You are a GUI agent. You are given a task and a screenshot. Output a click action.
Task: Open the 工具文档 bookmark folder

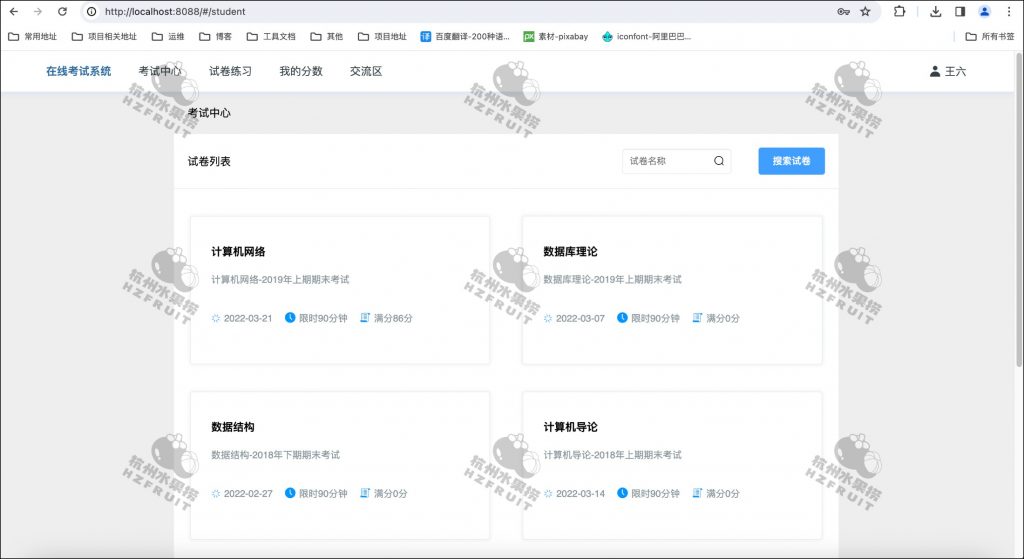click(271, 37)
